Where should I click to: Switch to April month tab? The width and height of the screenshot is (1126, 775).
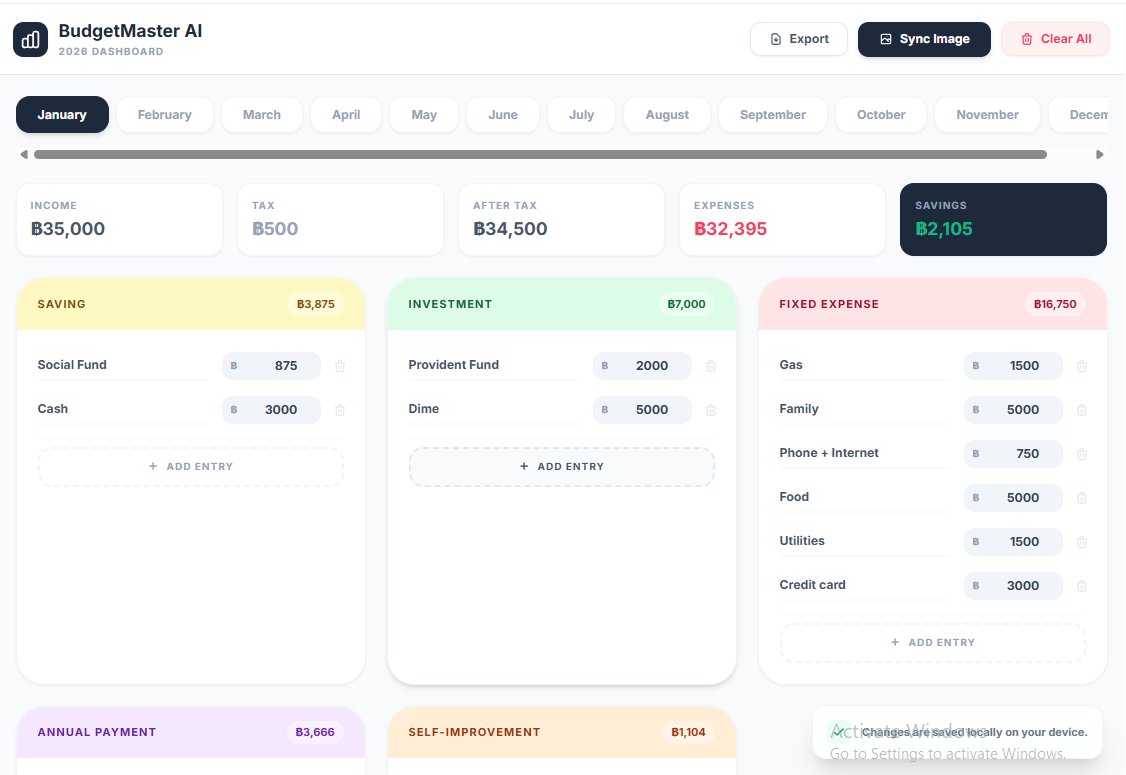pos(346,115)
